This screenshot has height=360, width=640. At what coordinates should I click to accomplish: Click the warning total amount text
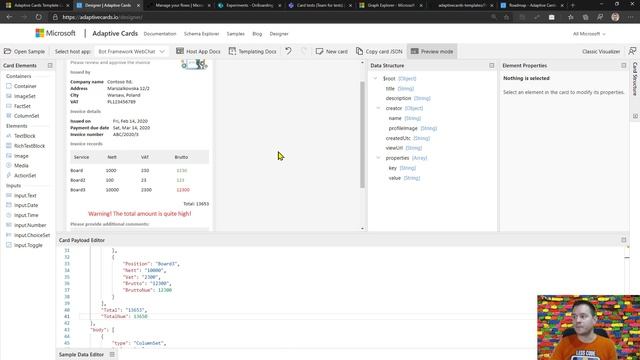pos(140,213)
